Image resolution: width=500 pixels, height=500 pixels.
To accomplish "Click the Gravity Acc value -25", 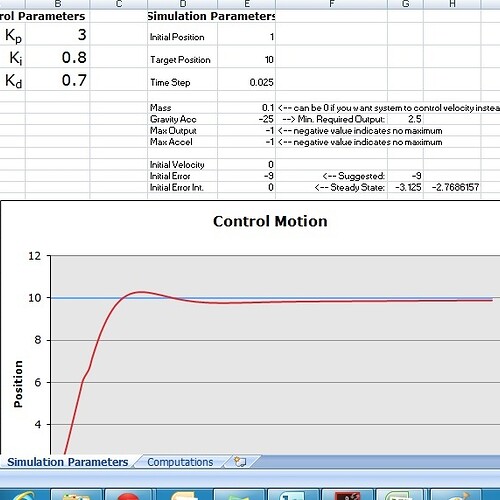I will point(247,119).
